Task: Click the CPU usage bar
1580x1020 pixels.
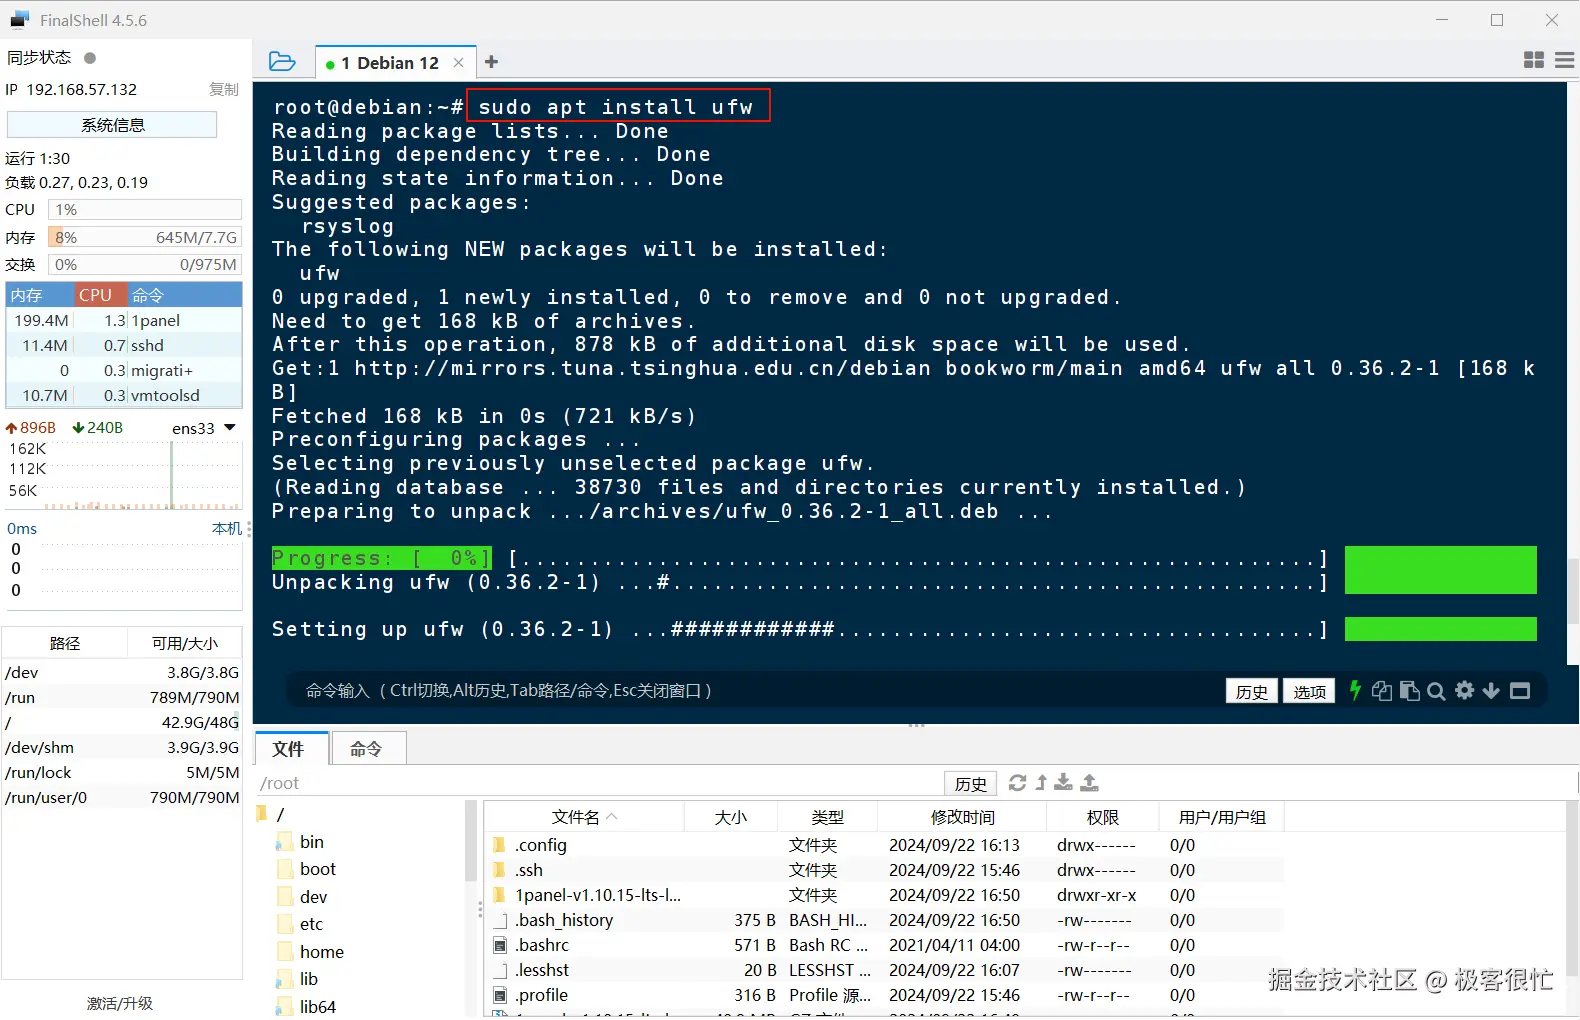Action: click(145, 209)
